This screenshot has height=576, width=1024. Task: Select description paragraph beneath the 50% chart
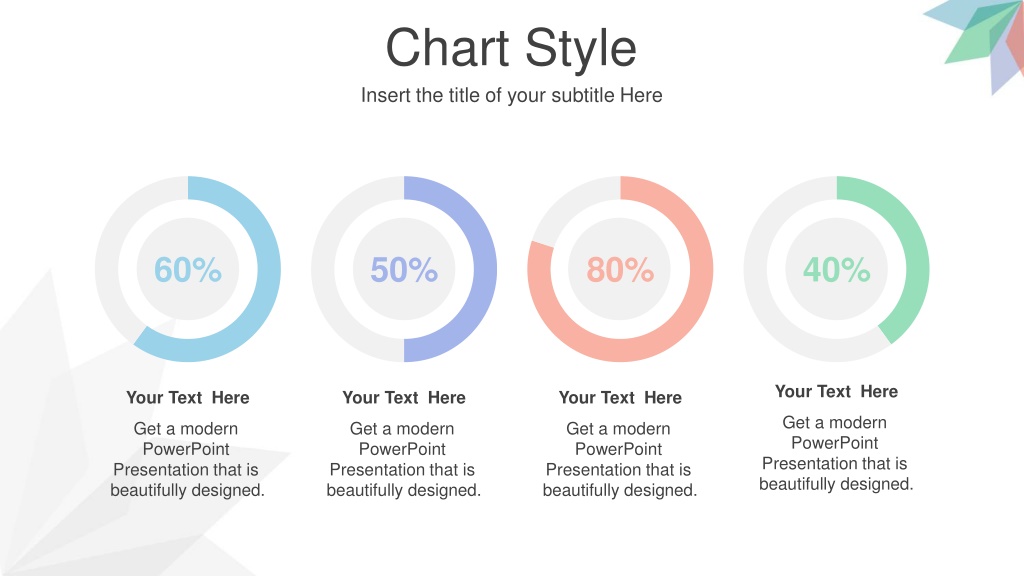pos(404,459)
